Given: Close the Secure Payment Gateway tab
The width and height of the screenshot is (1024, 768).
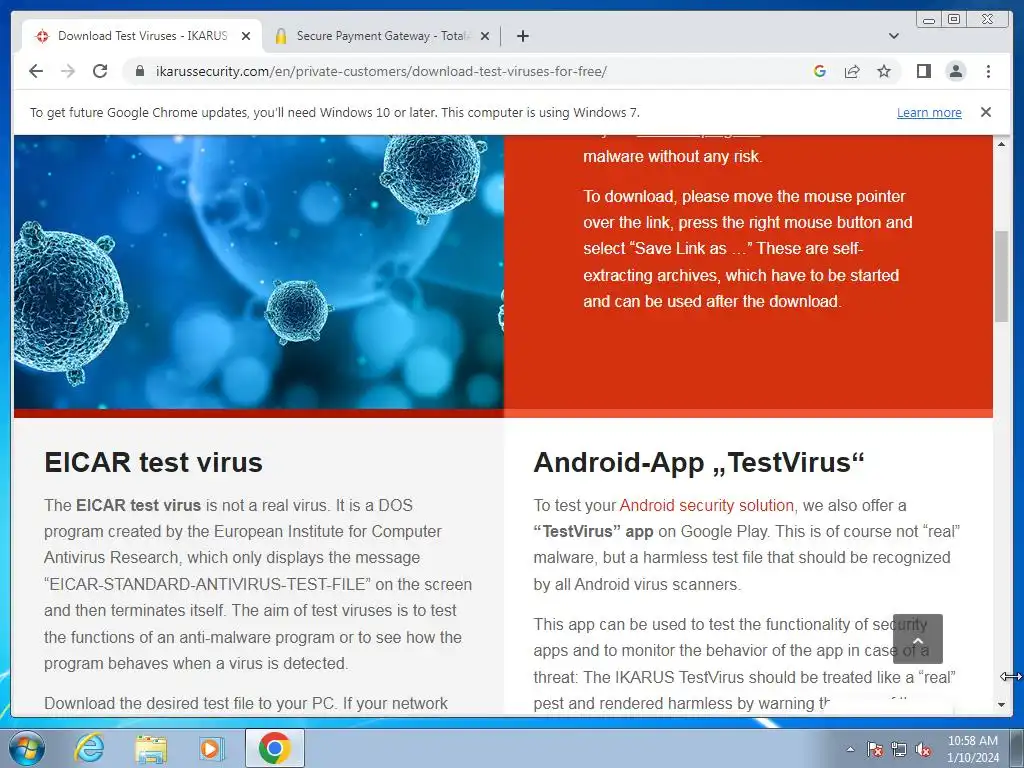Looking at the screenshot, I should (x=485, y=36).
